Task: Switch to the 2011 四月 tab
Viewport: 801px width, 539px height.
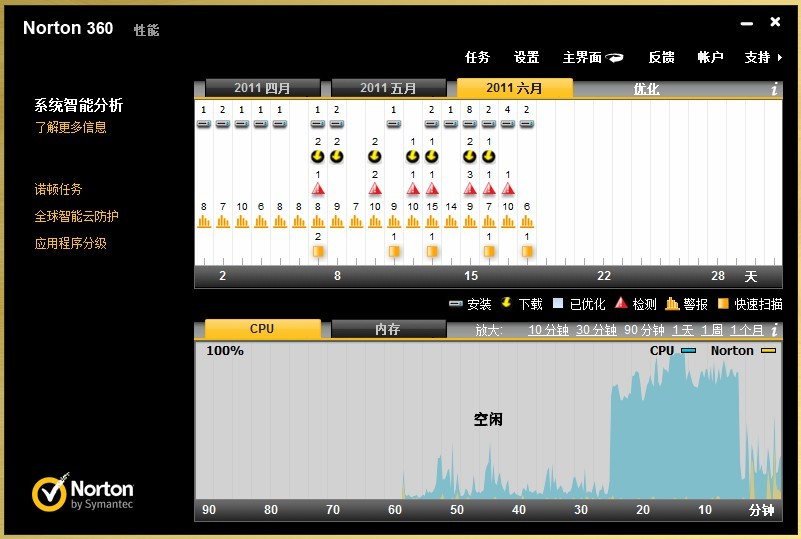Action: coord(262,88)
